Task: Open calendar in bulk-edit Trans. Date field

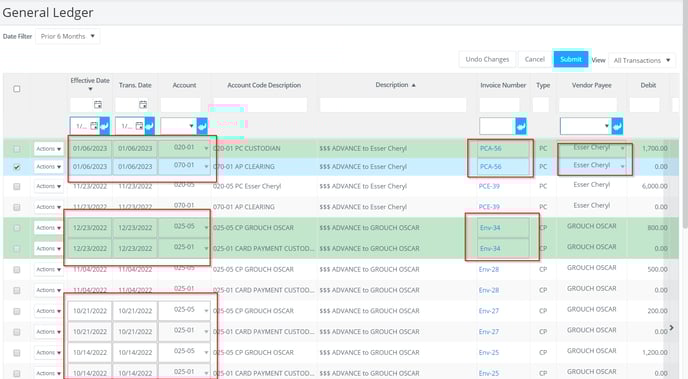Action: tap(139, 126)
